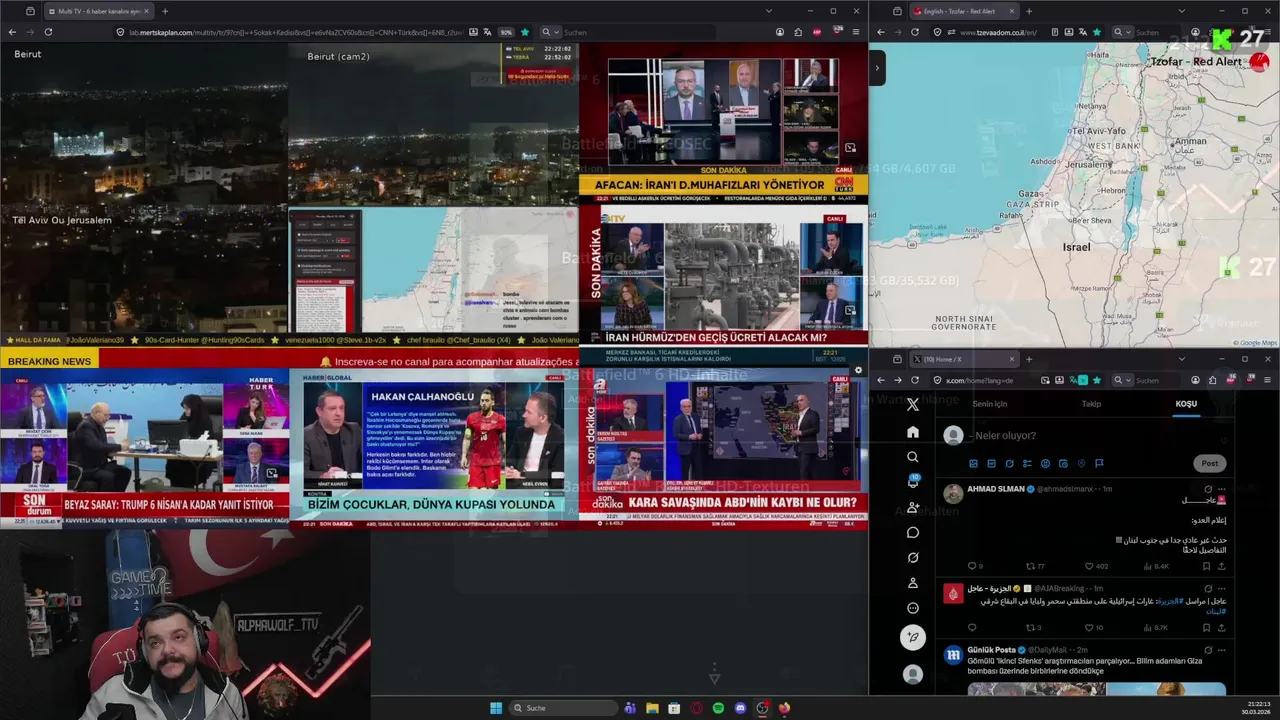Expand Tzofar side panel chevron
1280x720 pixels.
(877, 68)
